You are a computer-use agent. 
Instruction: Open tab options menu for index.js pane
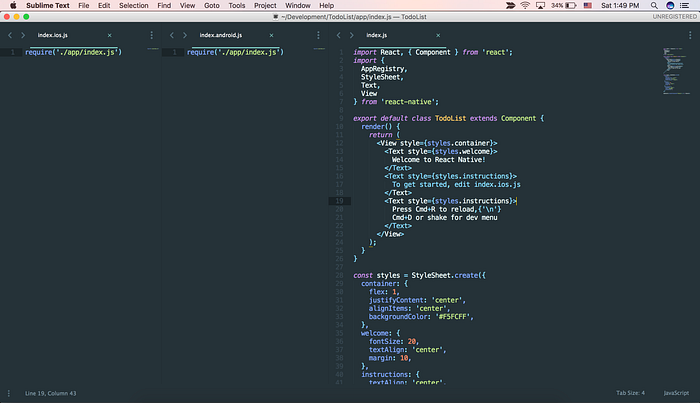point(690,35)
